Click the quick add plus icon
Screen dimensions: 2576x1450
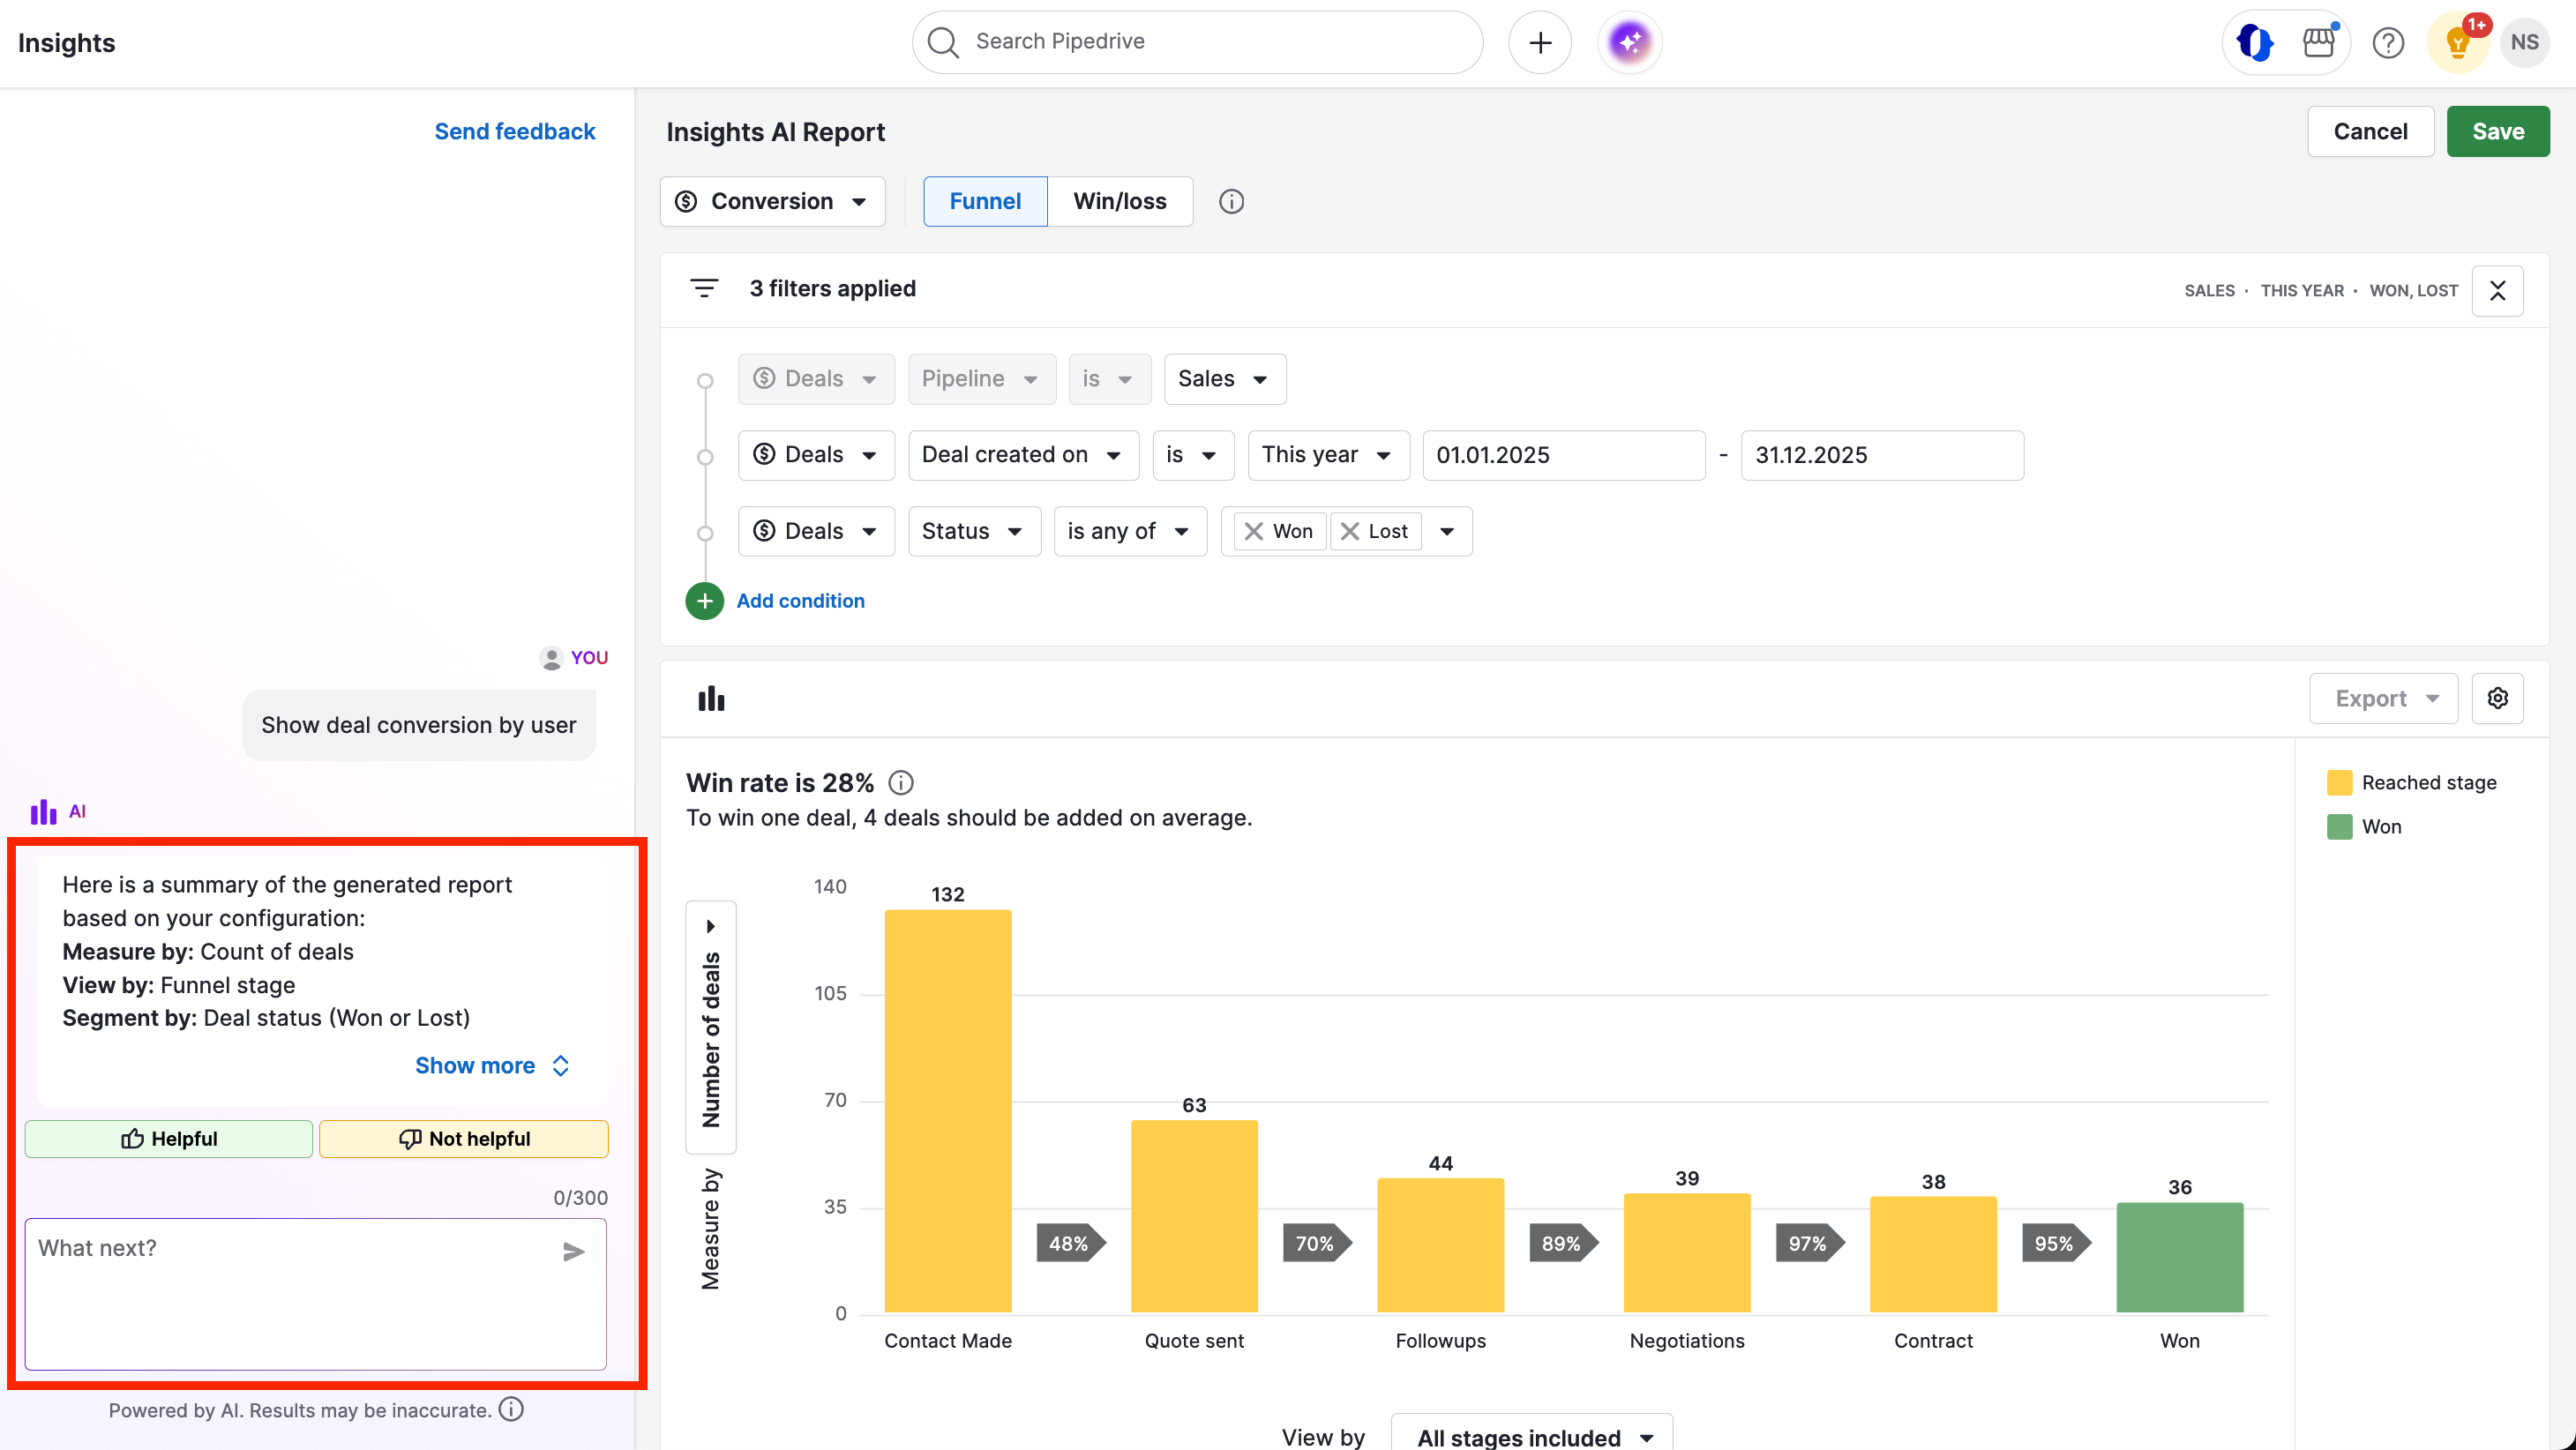click(x=1540, y=42)
